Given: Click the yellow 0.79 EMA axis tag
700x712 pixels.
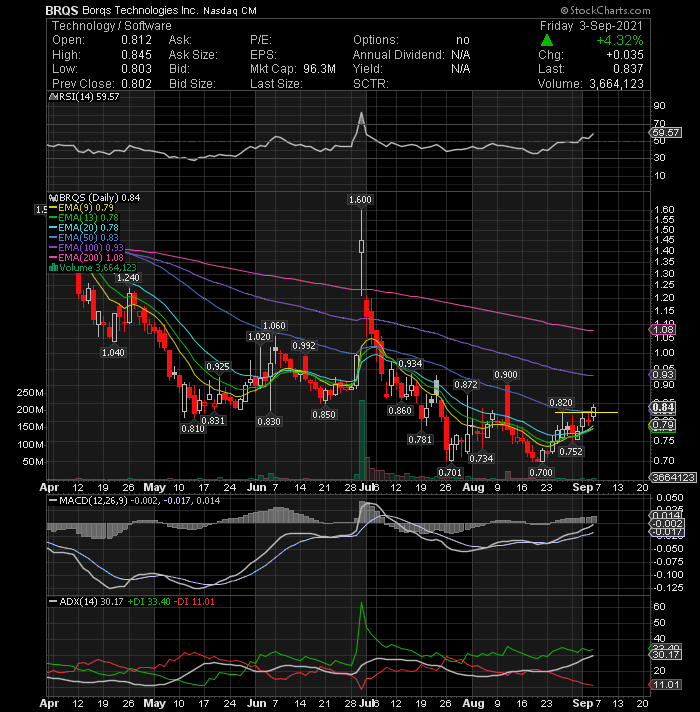Looking at the screenshot, I should [x=663, y=425].
